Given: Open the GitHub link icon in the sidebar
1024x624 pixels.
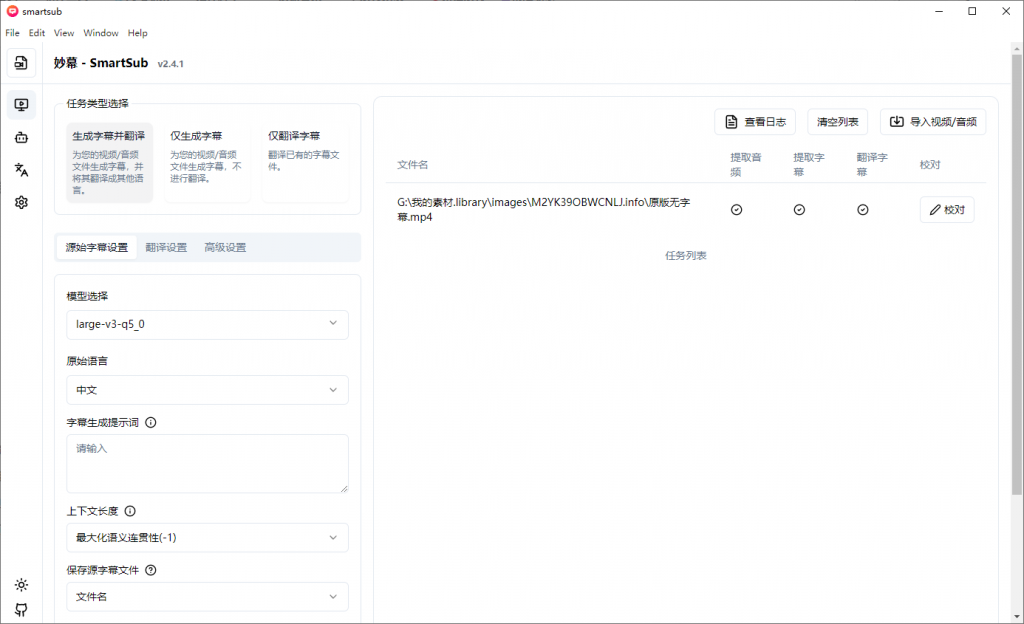Looking at the screenshot, I should click(x=21, y=610).
